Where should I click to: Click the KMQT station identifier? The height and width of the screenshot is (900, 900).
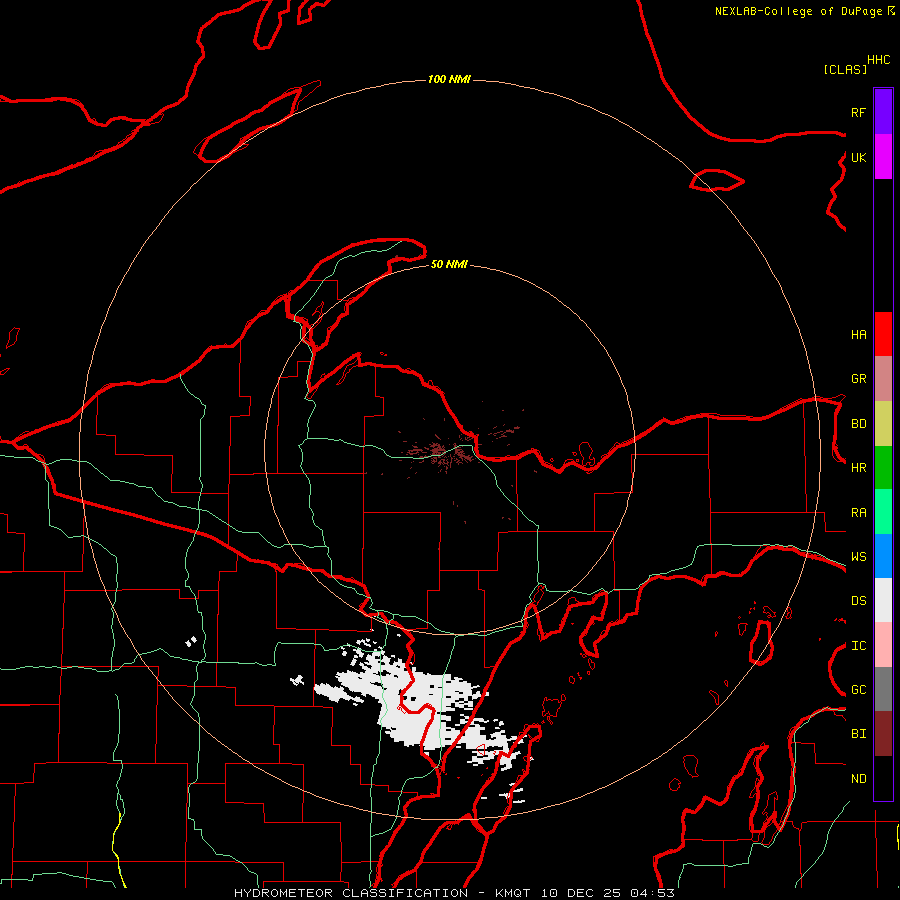point(515,893)
